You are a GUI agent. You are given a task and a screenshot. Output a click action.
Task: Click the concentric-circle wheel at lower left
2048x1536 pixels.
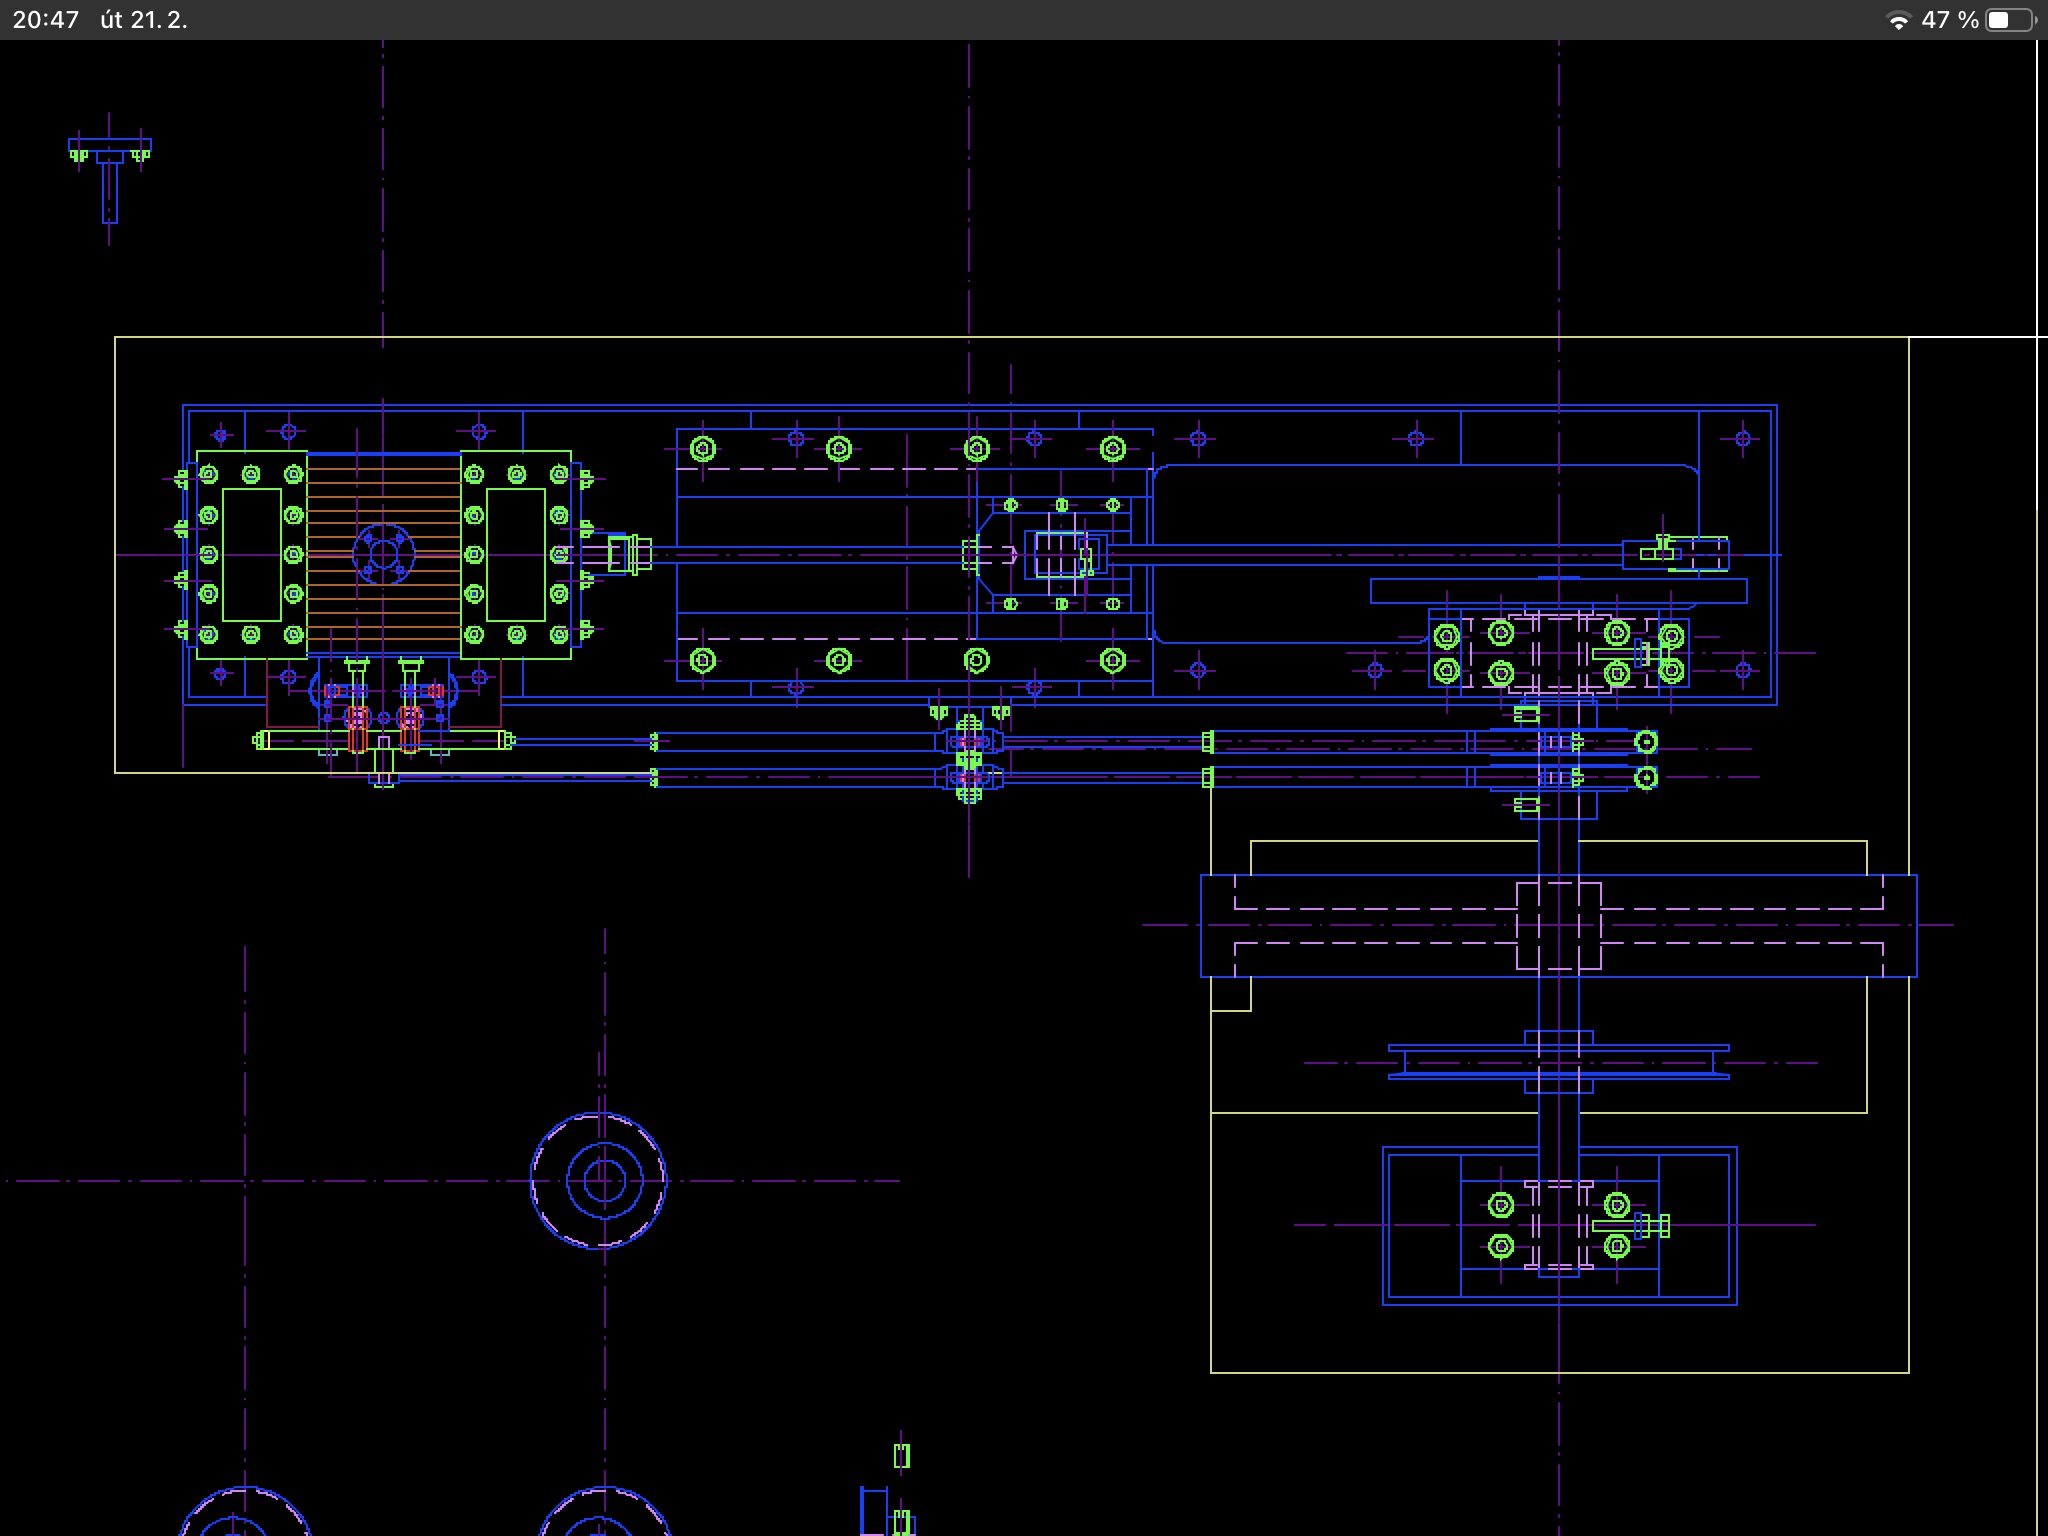(598, 1181)
